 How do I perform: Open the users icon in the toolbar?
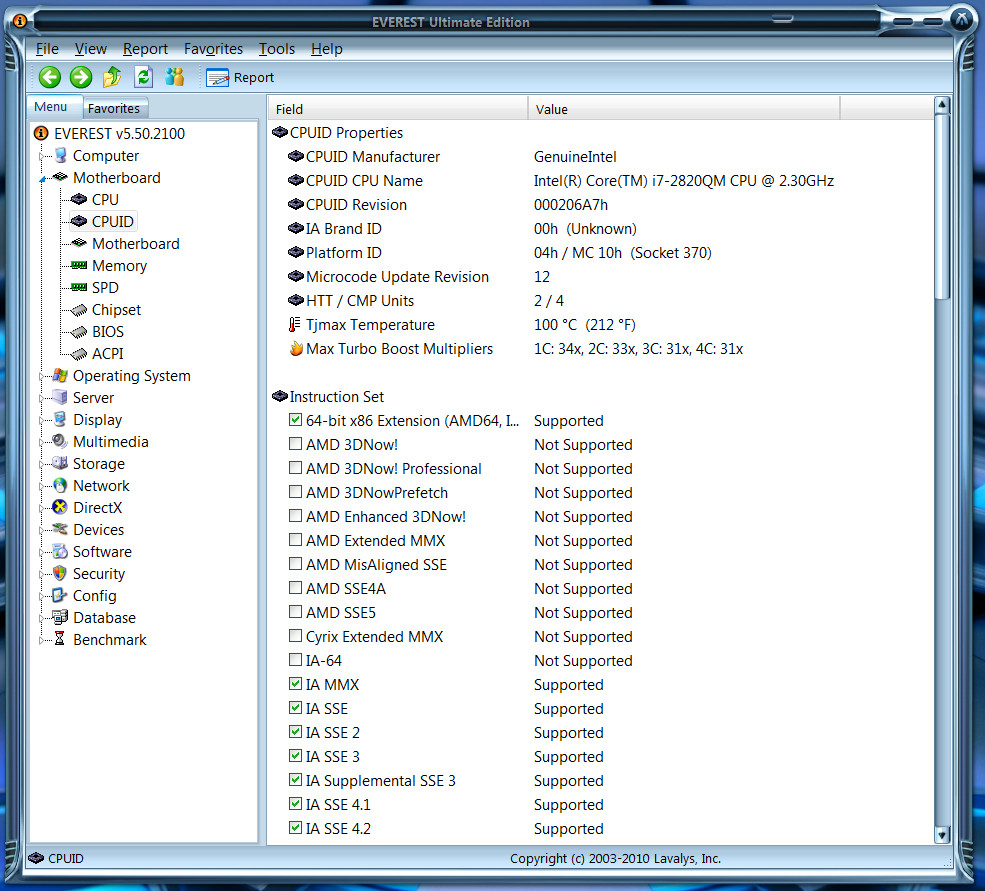click(x=175, y=77)
